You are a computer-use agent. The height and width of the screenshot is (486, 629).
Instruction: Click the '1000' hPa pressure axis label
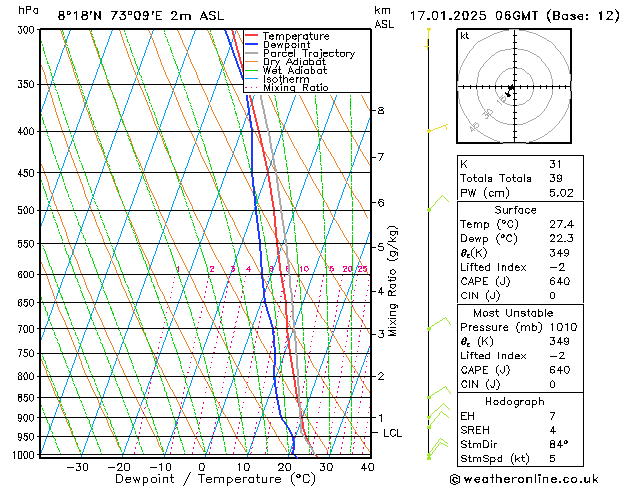(26, 455)
